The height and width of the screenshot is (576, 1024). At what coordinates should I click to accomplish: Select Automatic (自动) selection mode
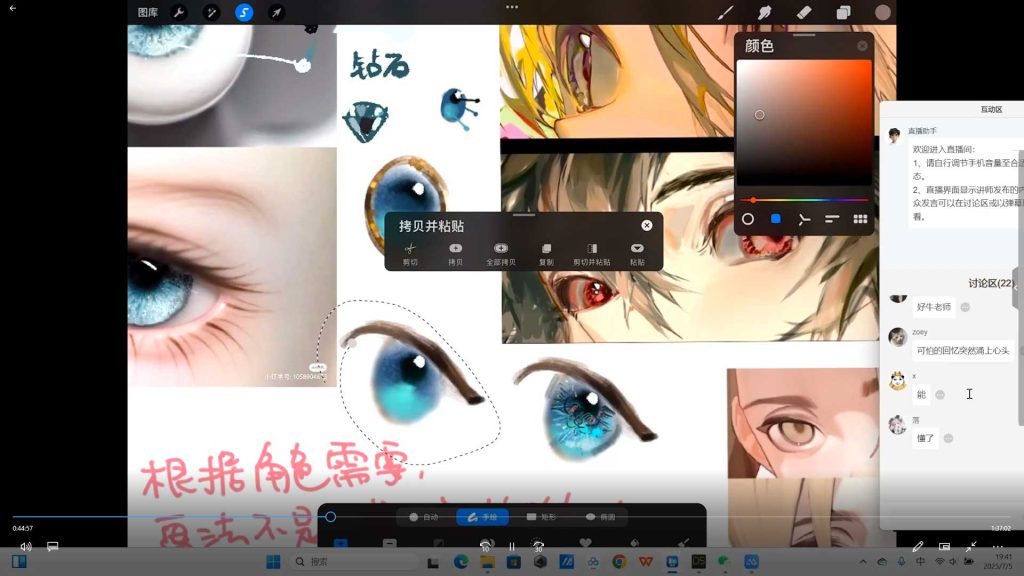click(423, 517)
